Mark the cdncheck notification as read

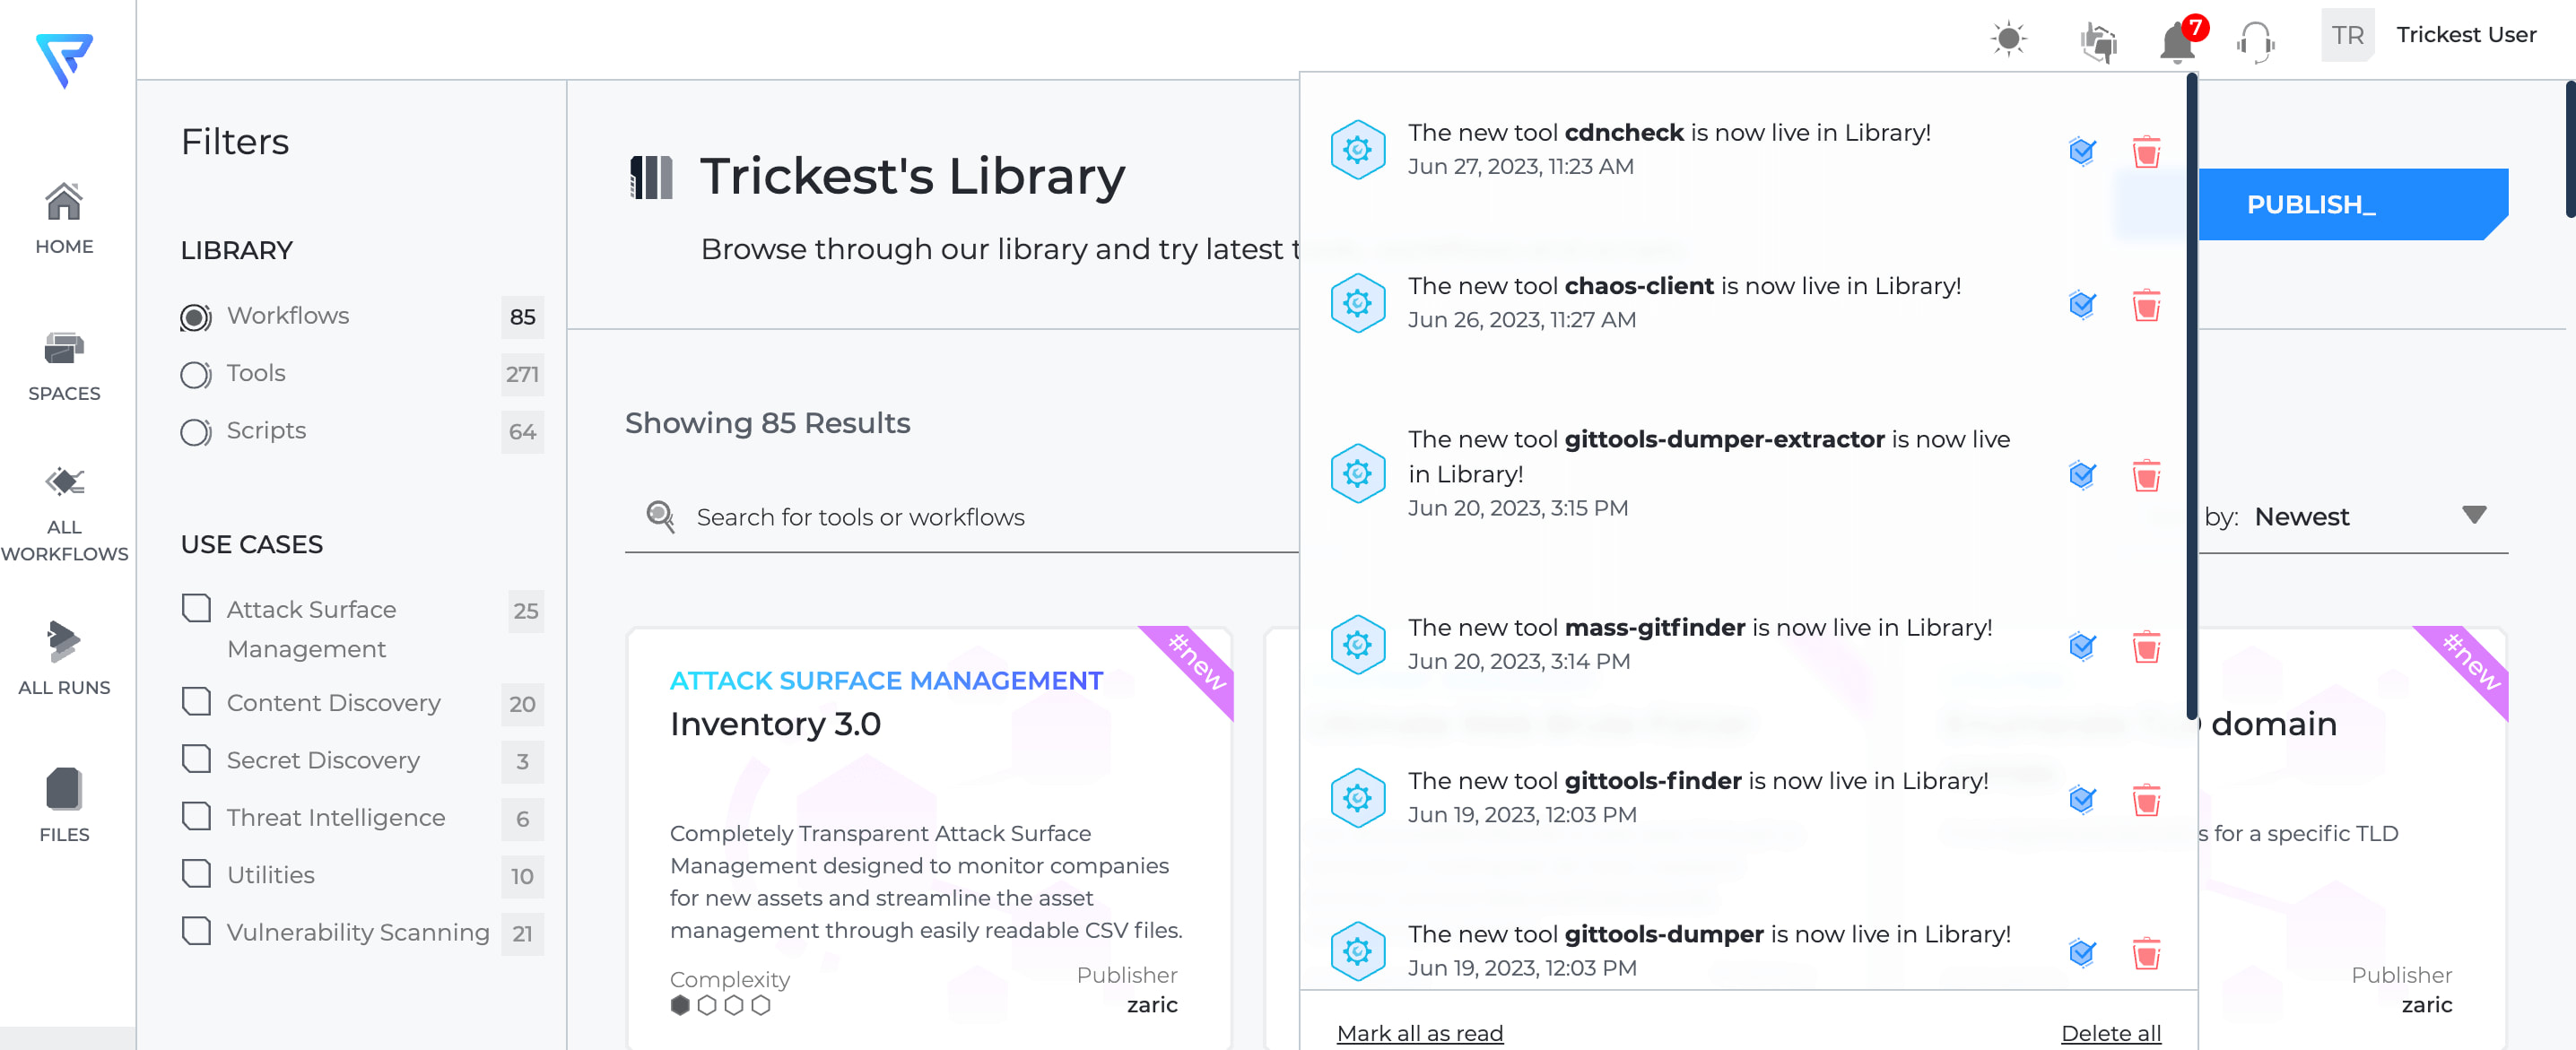pyautogui.click(x=2082, y=151)
